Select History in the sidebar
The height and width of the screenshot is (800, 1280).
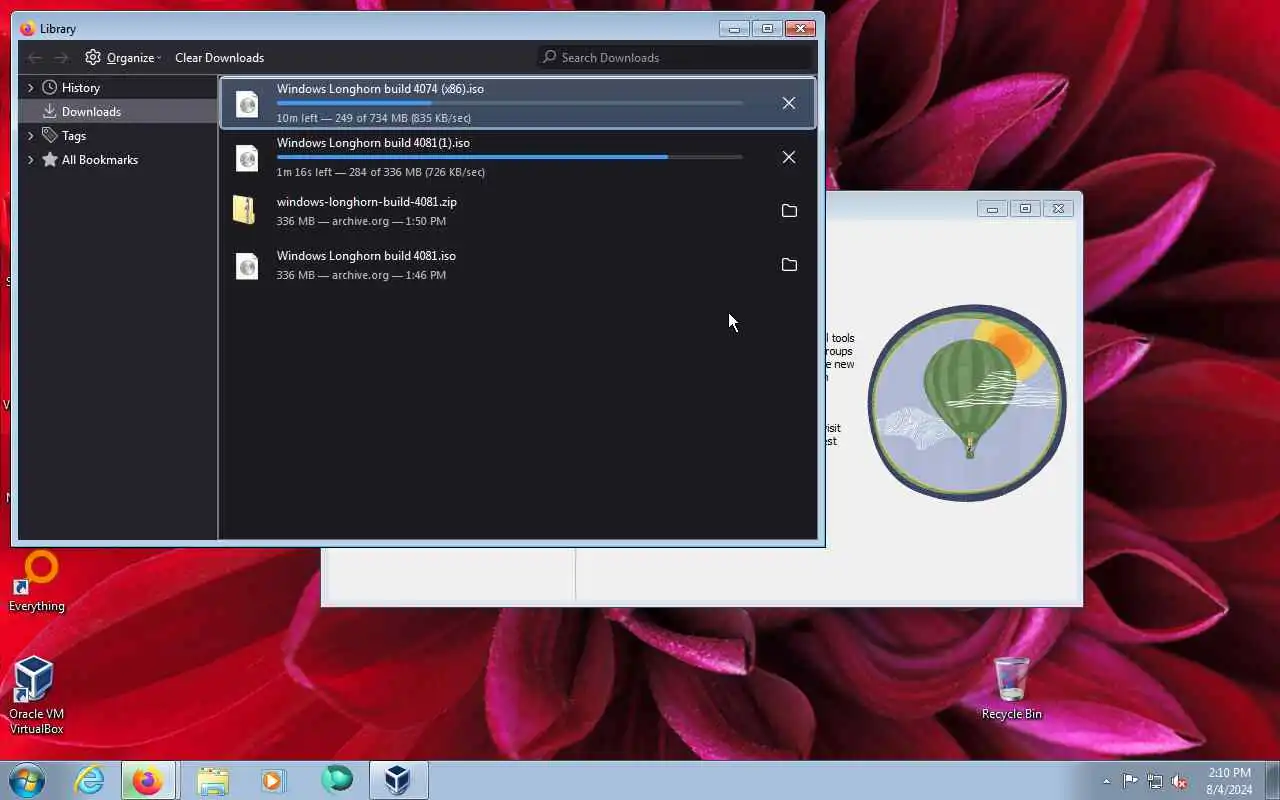[118, 87]
